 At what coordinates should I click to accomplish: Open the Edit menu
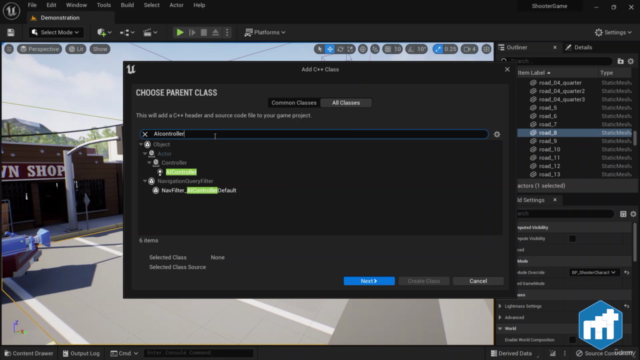51,5
